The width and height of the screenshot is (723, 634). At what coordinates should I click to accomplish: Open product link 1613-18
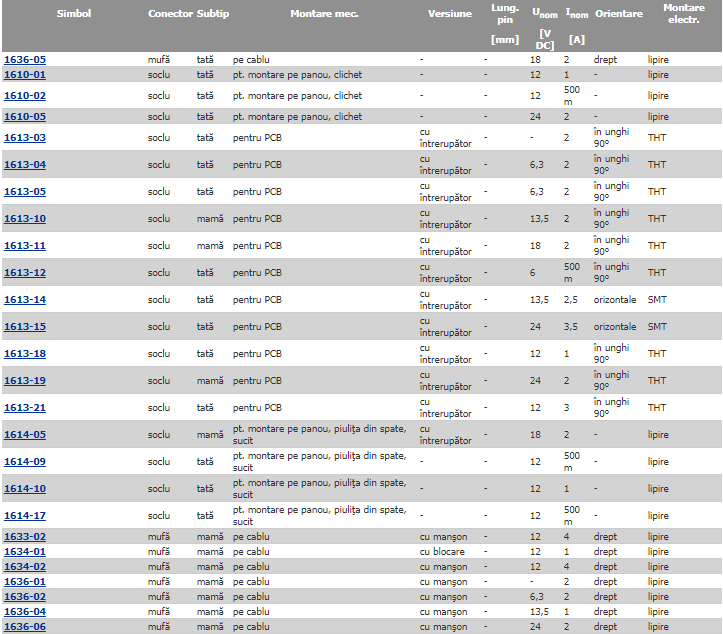[25, 354]
